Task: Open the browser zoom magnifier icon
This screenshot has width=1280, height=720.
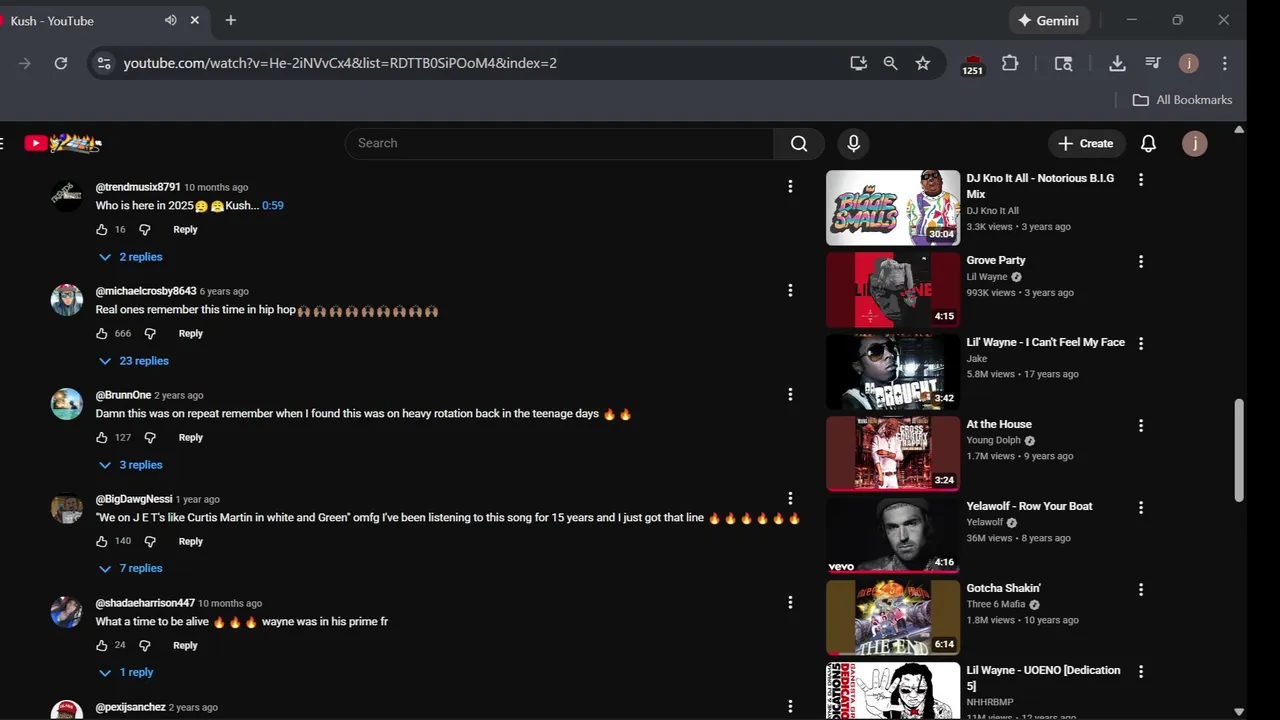Action: [x=890, y=63]
